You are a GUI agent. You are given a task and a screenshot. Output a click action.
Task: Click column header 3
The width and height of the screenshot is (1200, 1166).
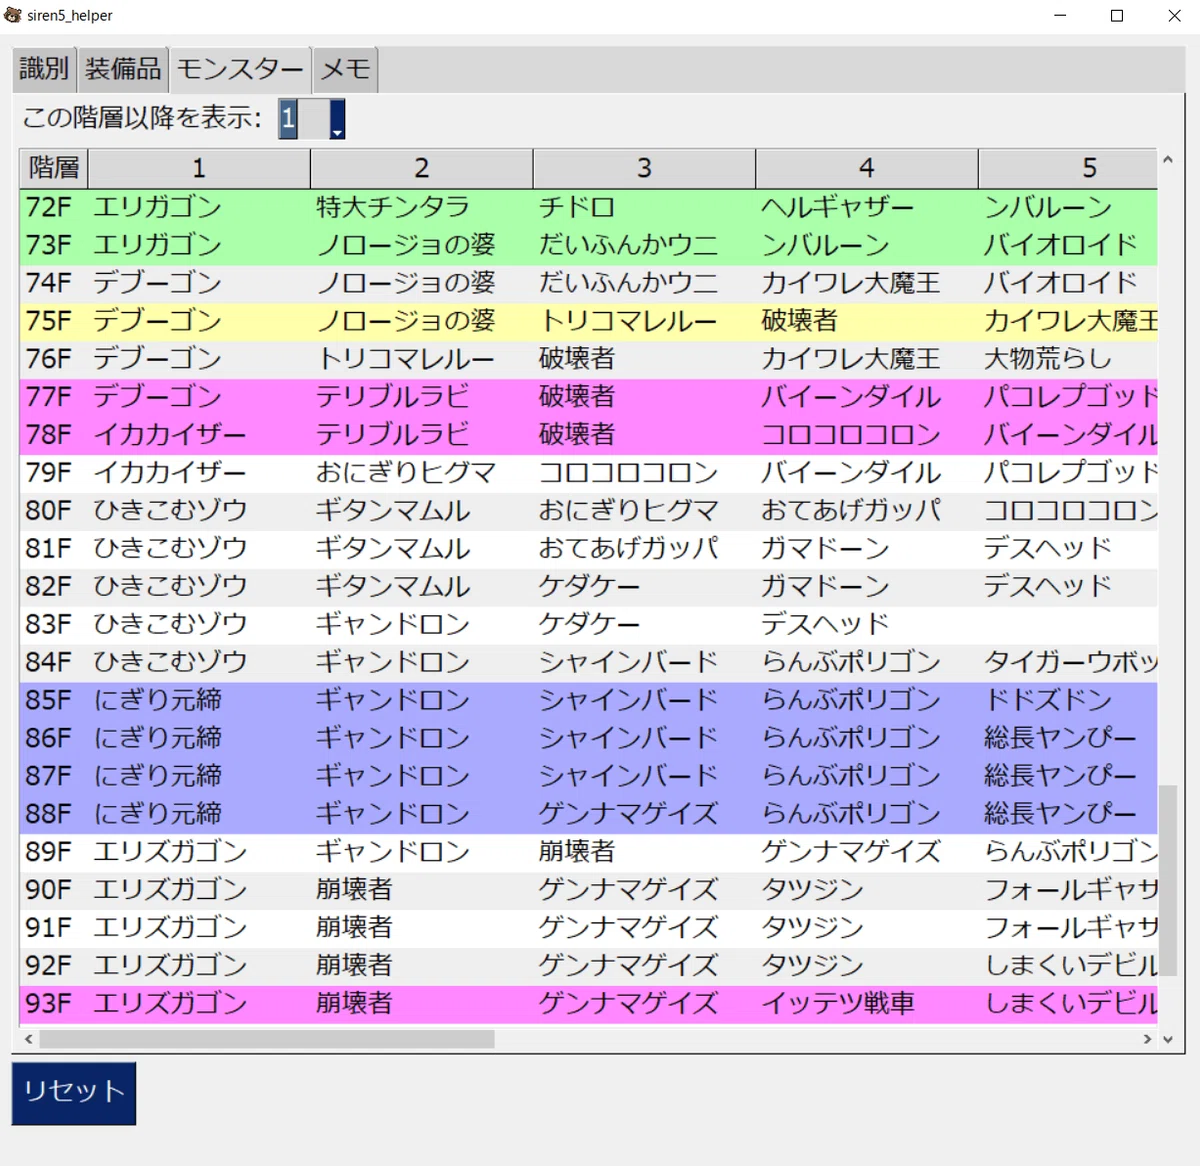(644, 168)
